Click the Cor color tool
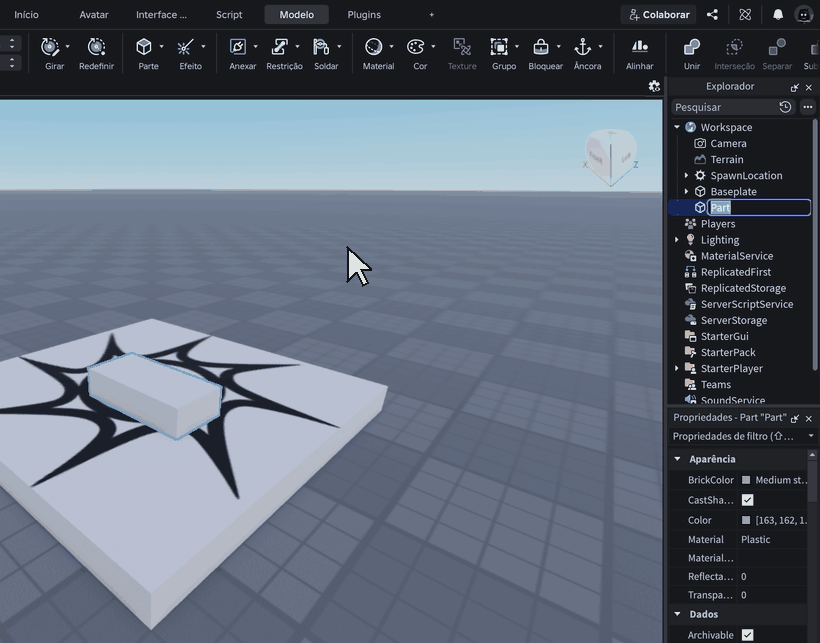This screenshot has width=820, height=643. (x=416, y=53)
